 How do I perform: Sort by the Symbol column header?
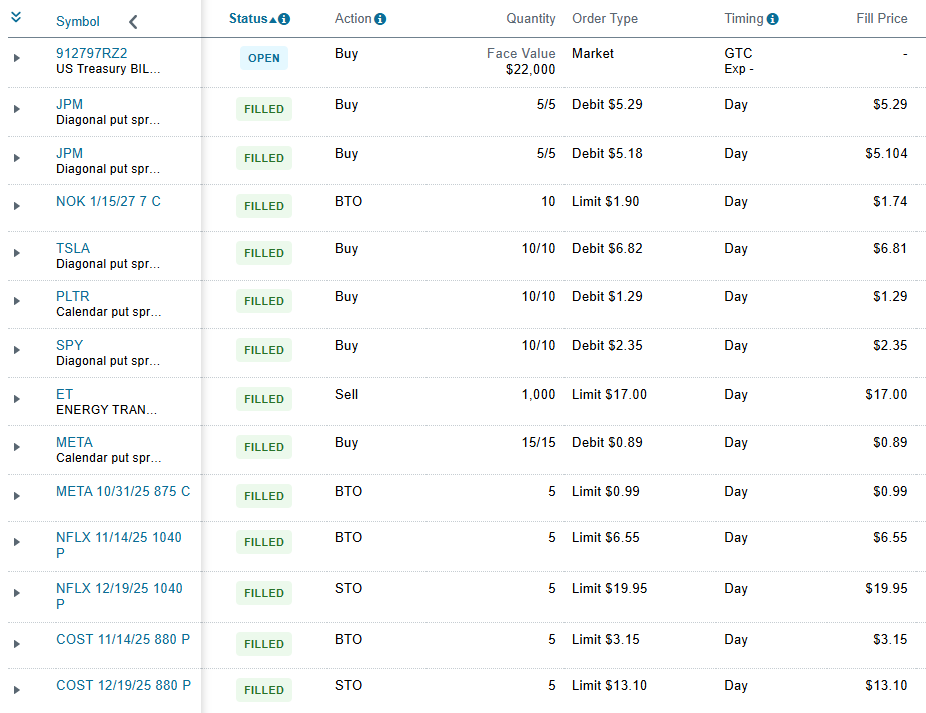(x=77, y=21)
